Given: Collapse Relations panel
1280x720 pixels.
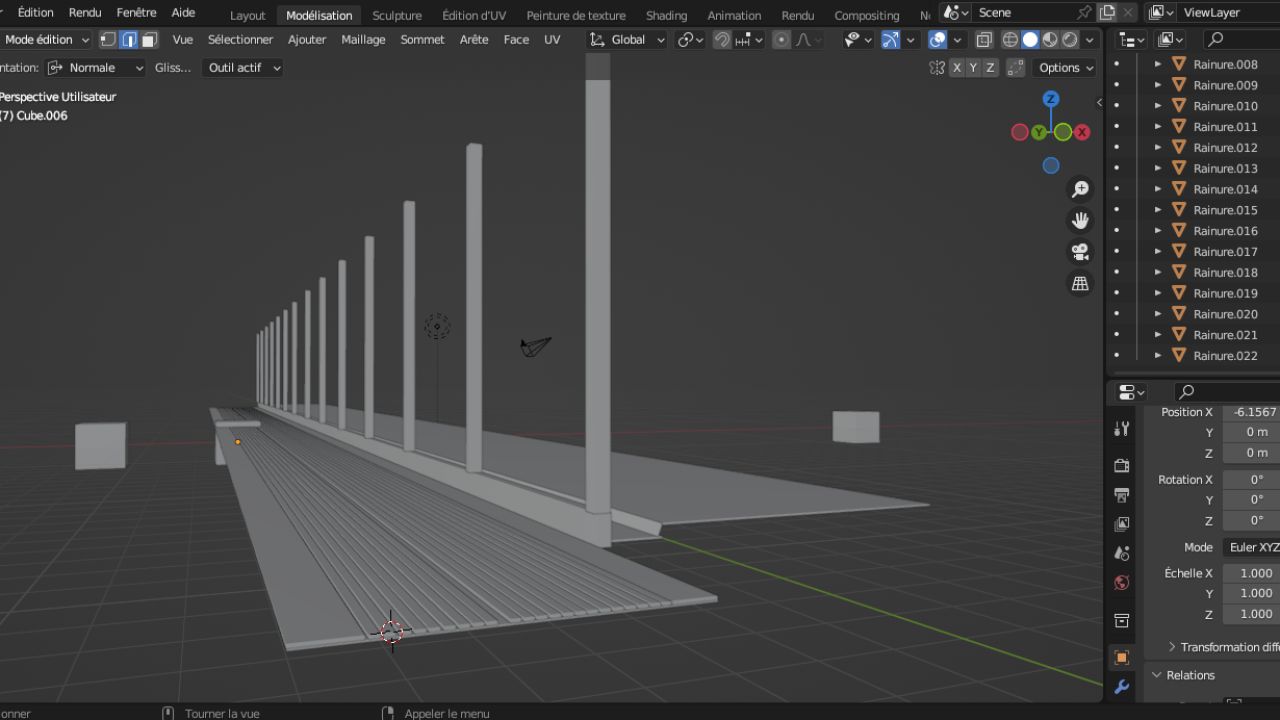Looking at the screenshot, I should point(1157,675).
